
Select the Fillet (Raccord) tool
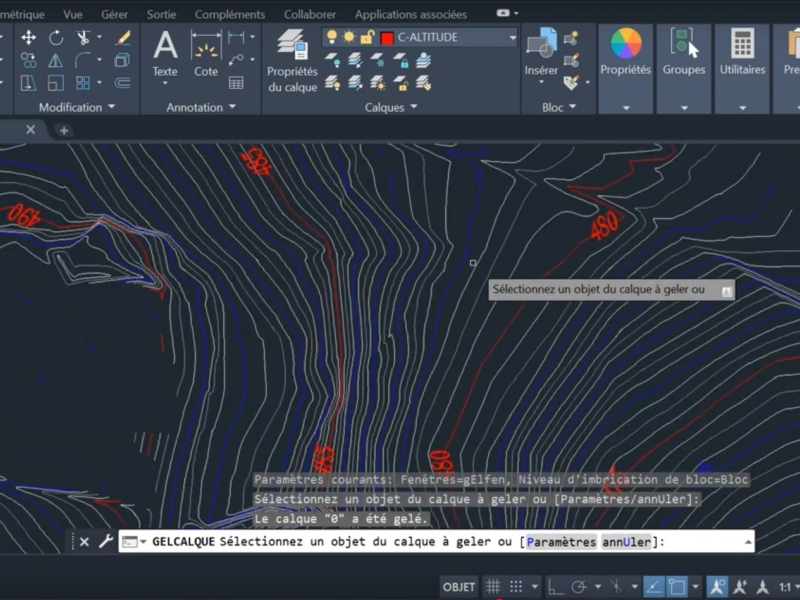point(83,60)
